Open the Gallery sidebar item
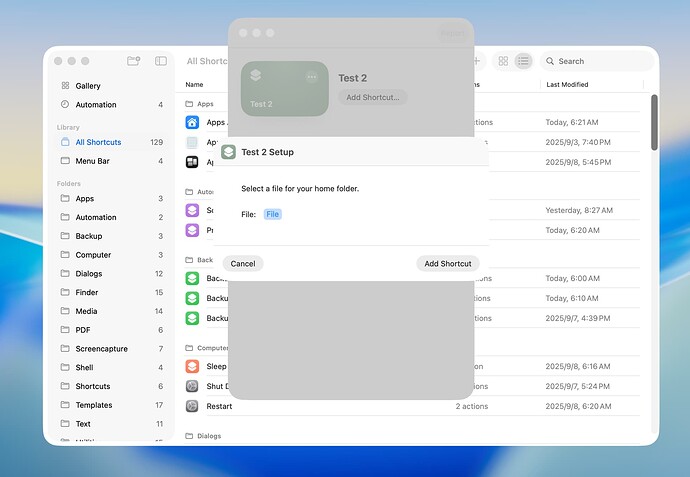690x477 pixels. (88, 86)
